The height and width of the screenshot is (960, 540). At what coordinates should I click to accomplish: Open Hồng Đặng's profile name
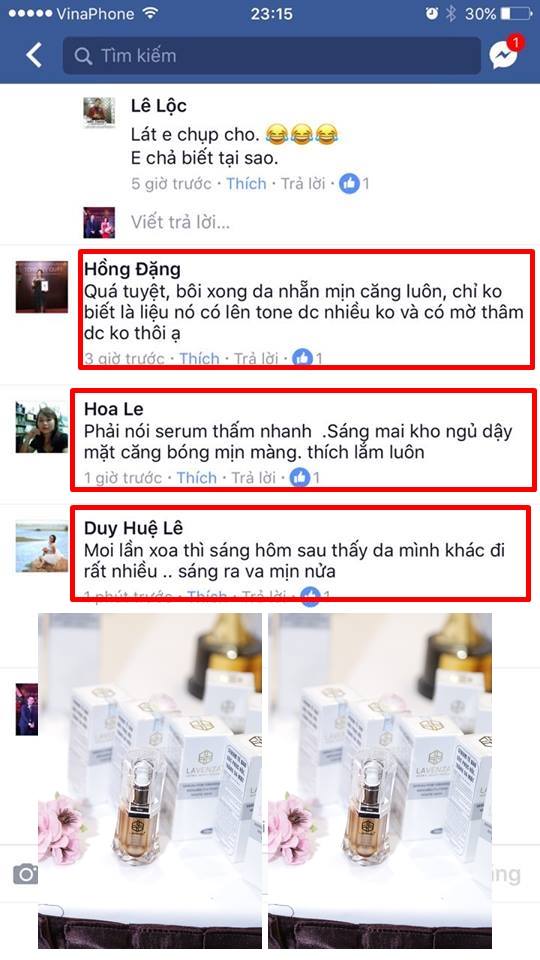[132, 269]
